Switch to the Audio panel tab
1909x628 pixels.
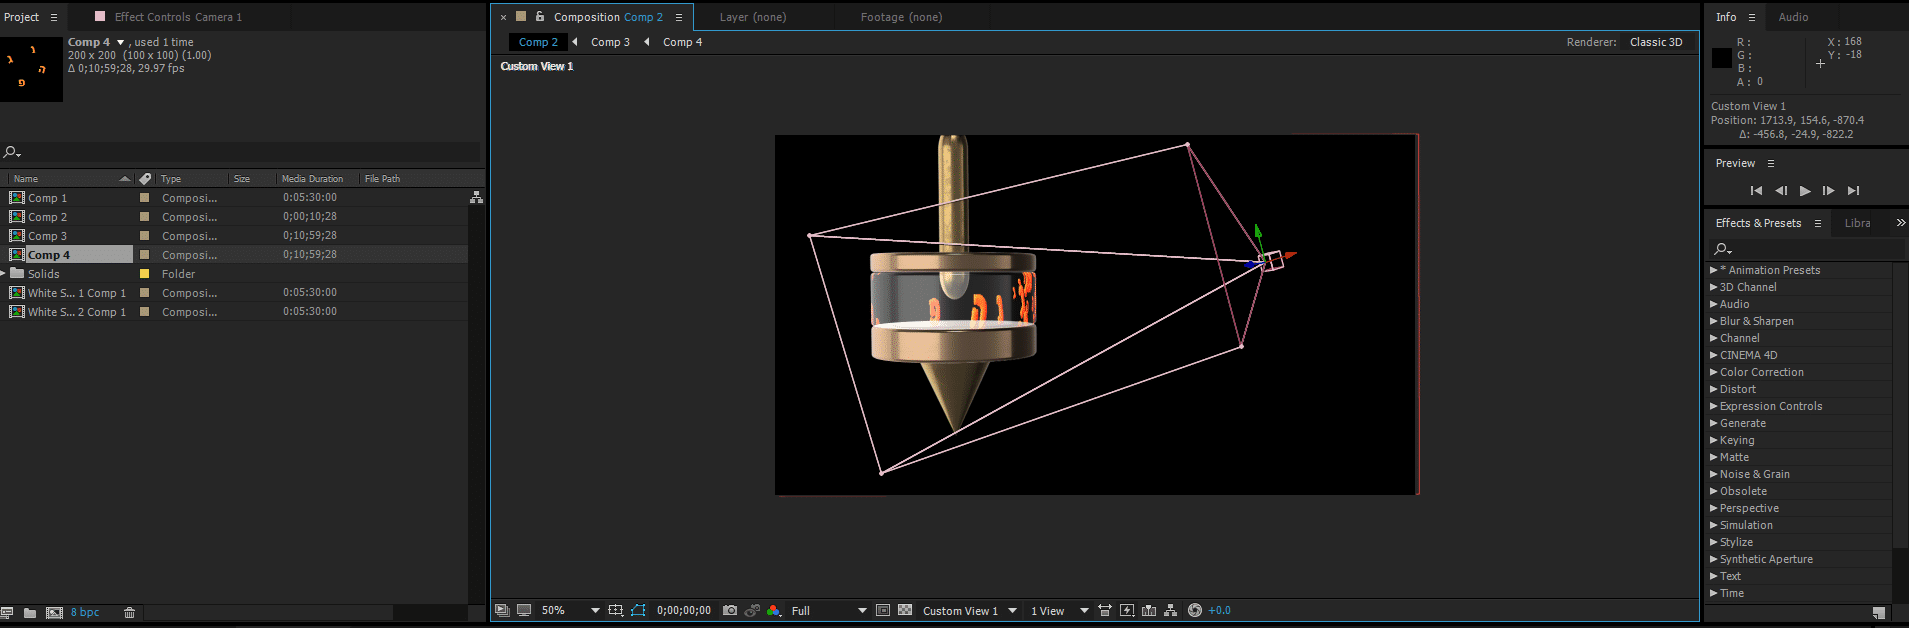[1793, 17]
